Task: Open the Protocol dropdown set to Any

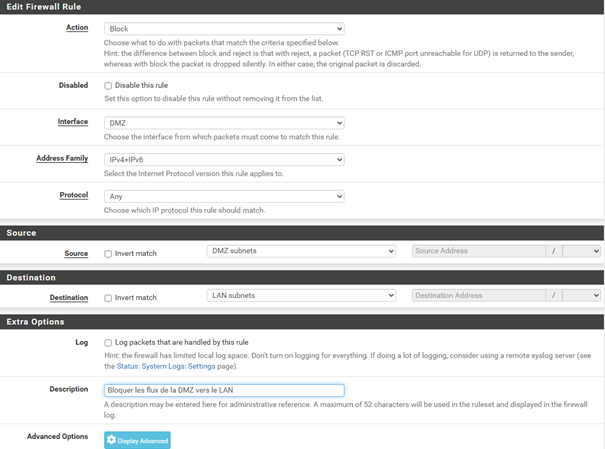Action: click(x=224, y=197)
